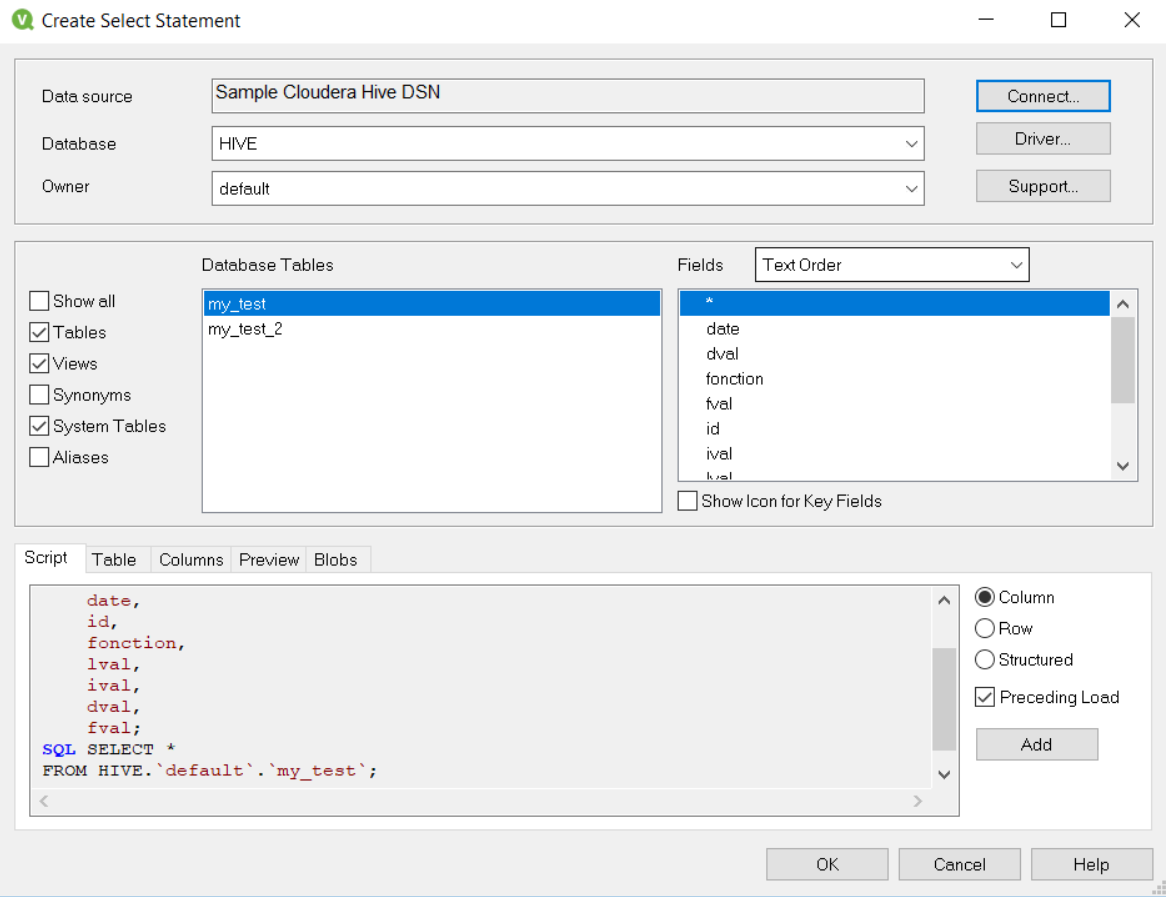Click the Fields list scrollbar thumb
This screenshot has width=1166, height=897.
click(1123, 360)
